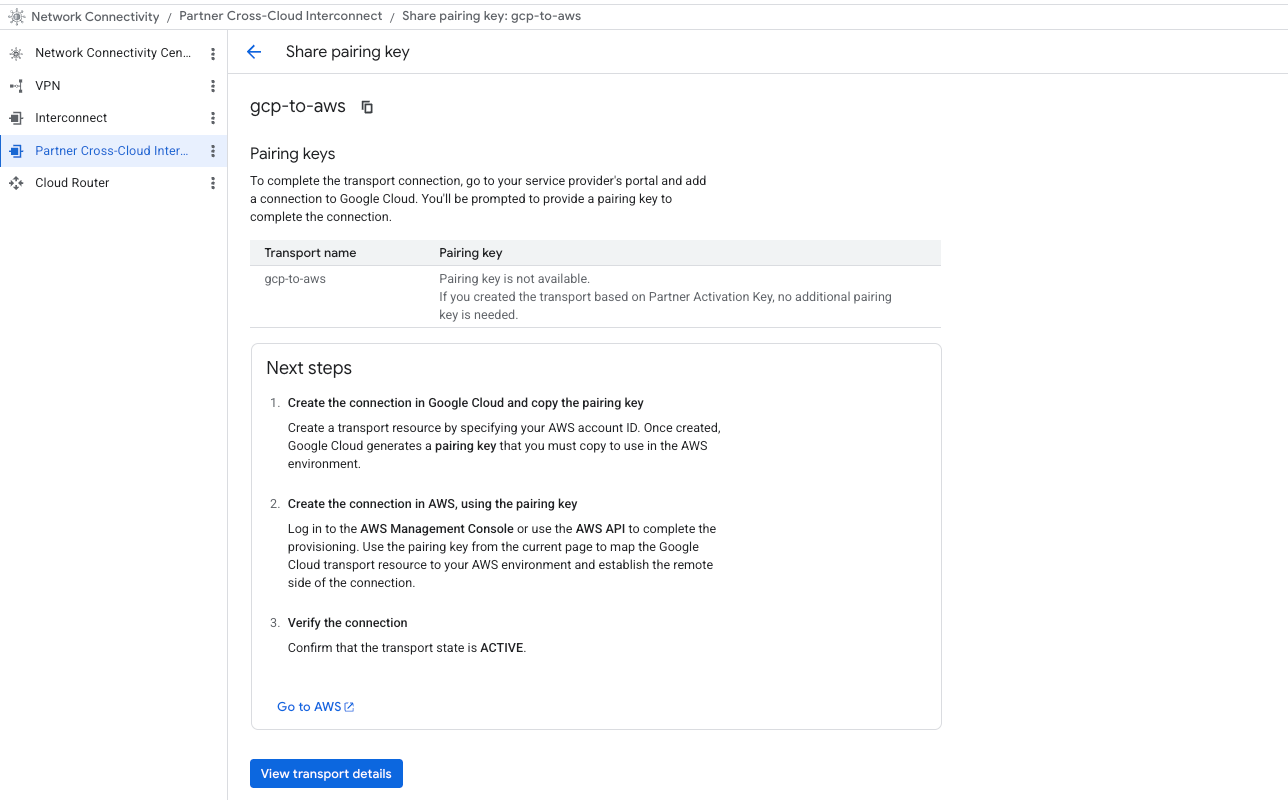
Task: Click the Interconnect chip icon in sidebar
Action: pos(16,118)
